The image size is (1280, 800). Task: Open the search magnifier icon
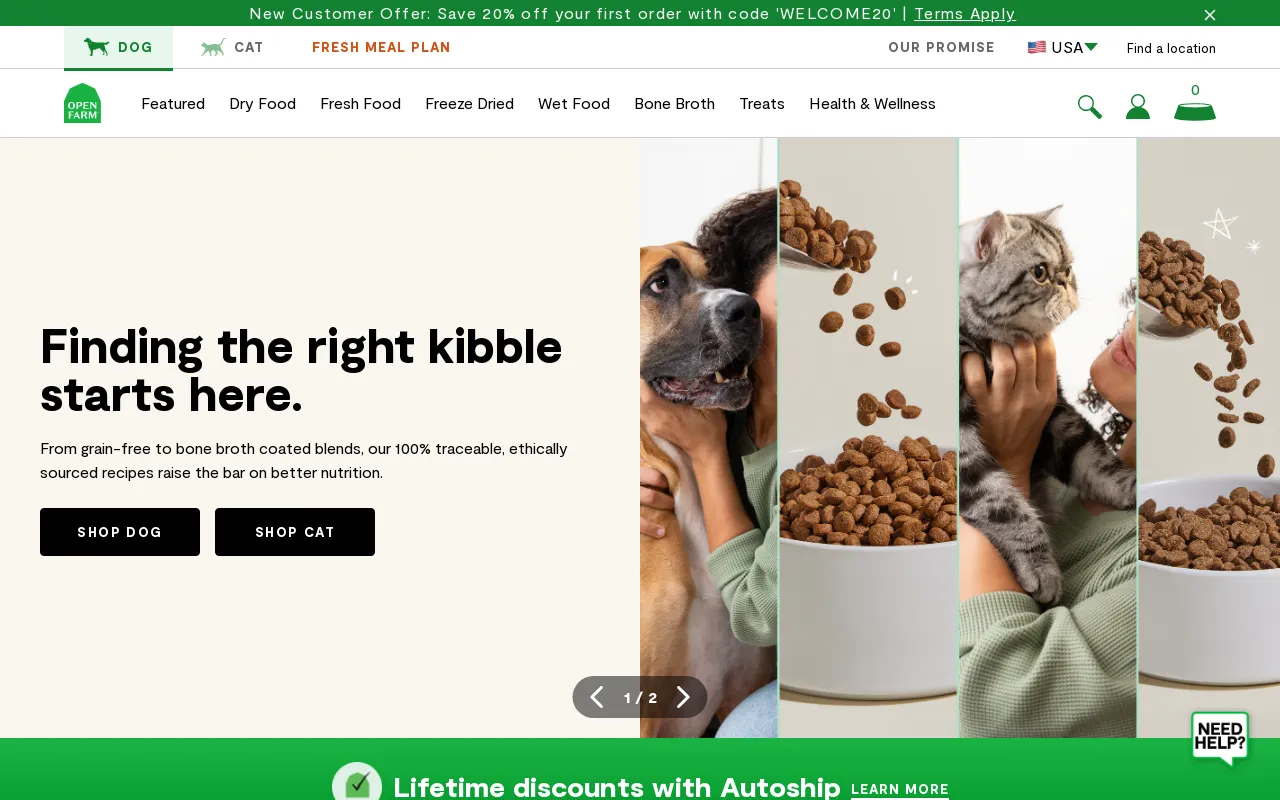1090,107
